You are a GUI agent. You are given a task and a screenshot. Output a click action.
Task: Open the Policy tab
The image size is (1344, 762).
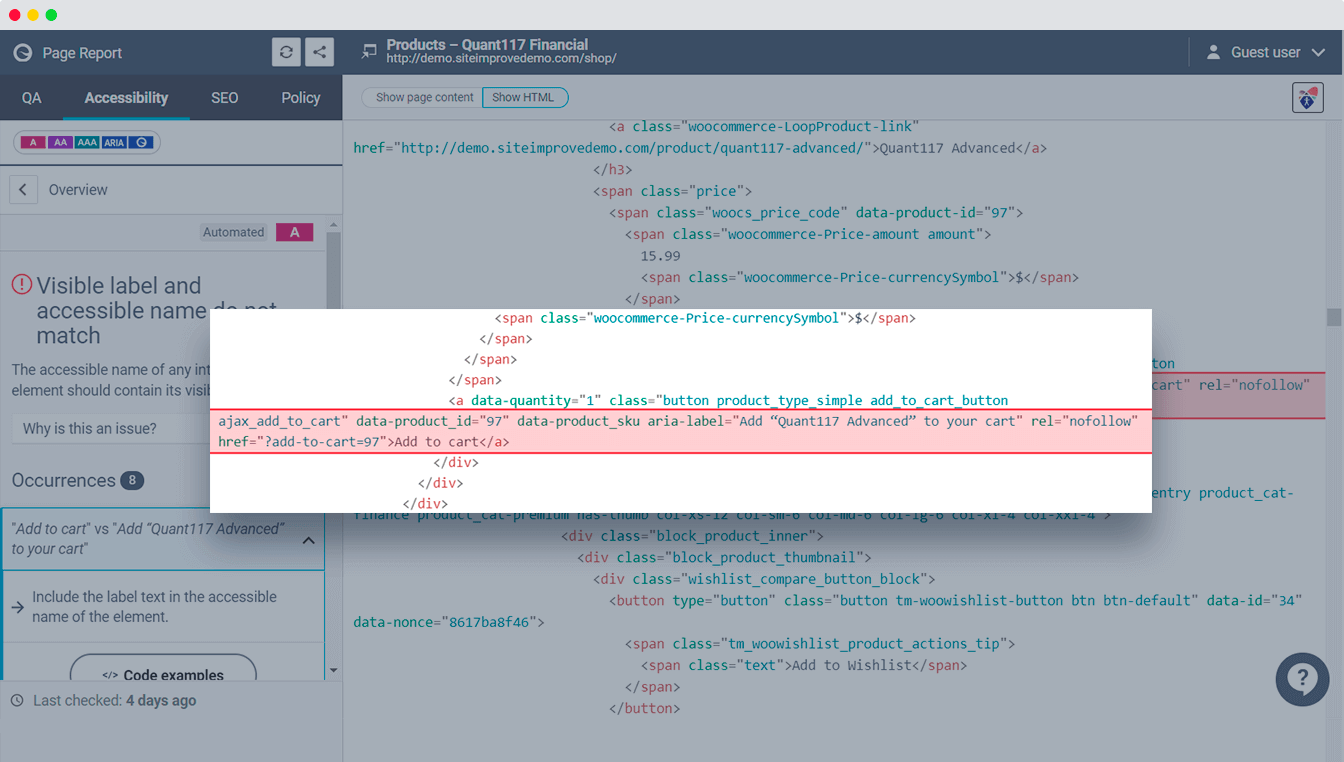click(301, 98)
